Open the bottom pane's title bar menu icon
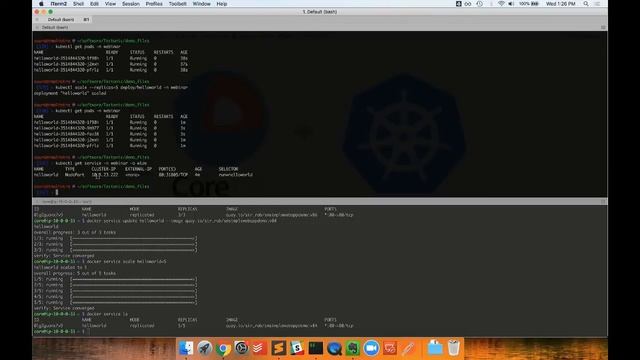This screenshot has width=640, height=360. tap(603, 202)
